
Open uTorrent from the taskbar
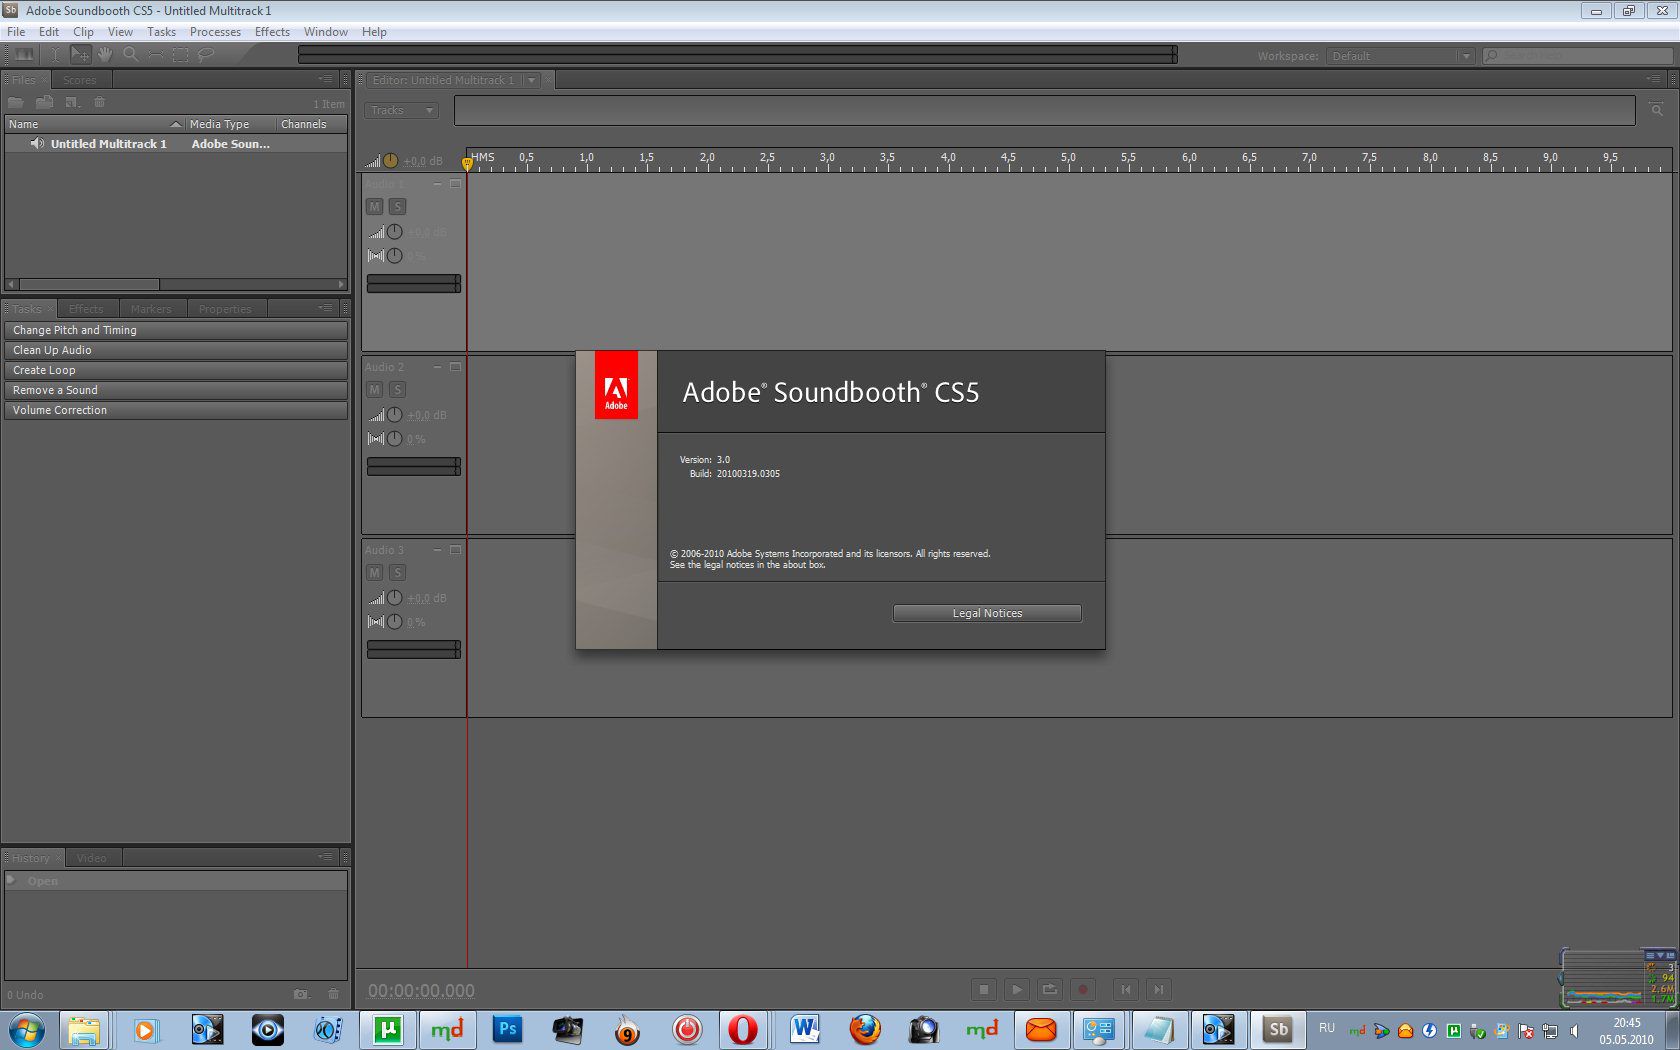click(x=387, y=1029)
